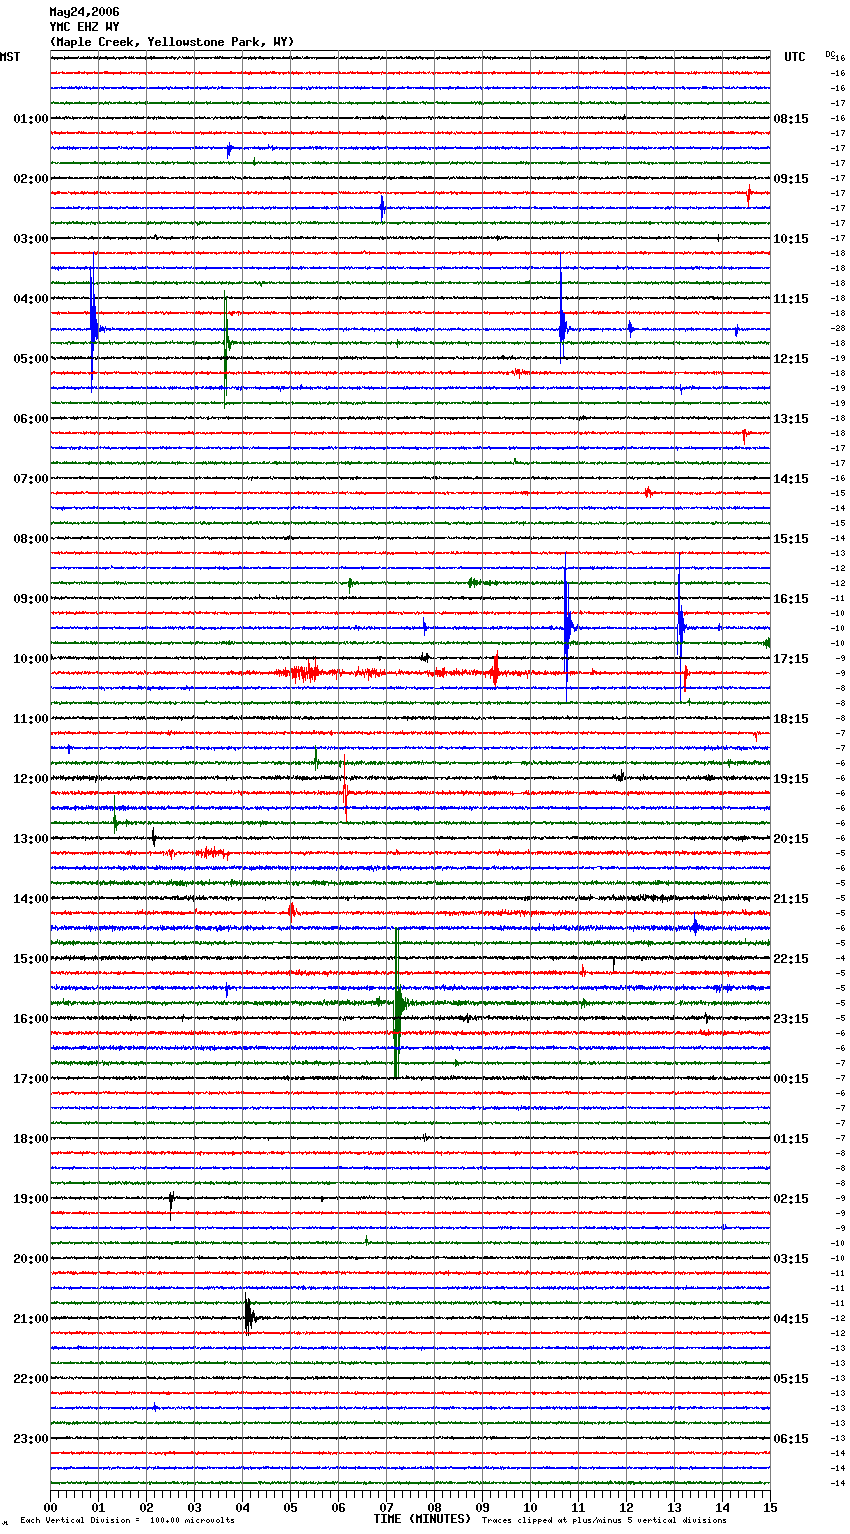The image size is (850, 1534).
Task: Click the 21:15 UTC row label
Action: pyautogui.click(x=791, y=899)
